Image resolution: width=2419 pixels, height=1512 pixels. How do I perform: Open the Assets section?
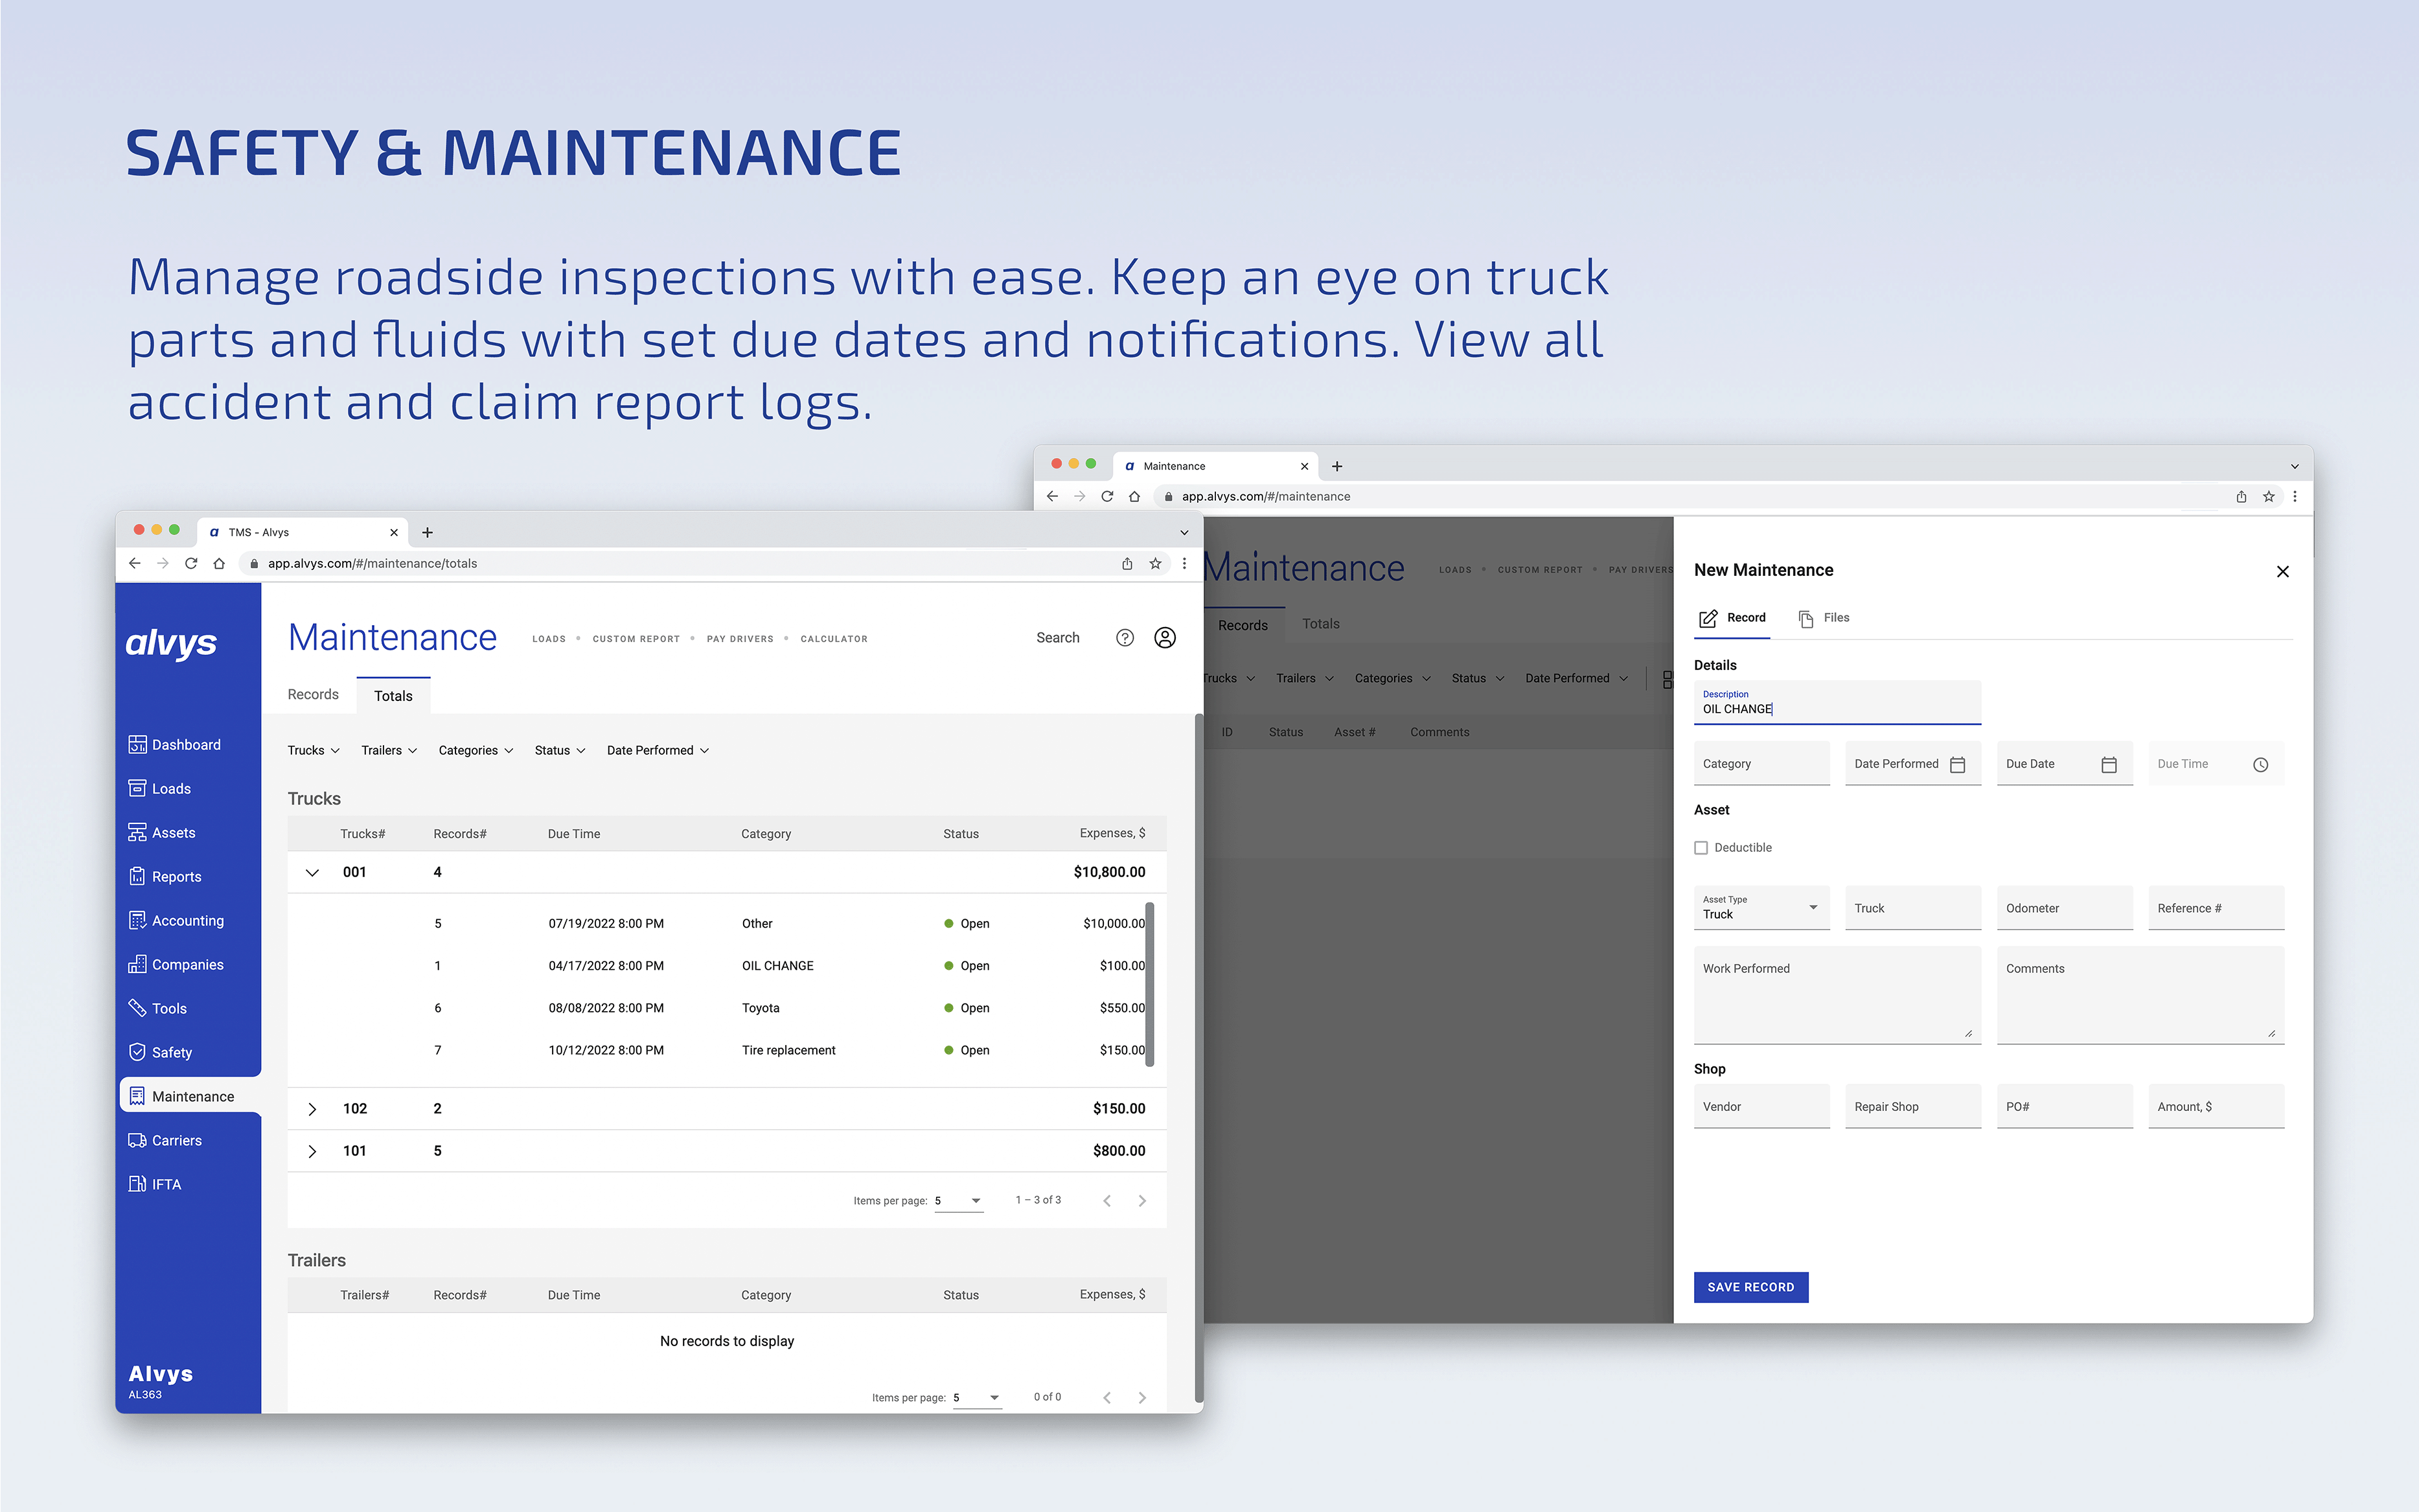point(172,832)
